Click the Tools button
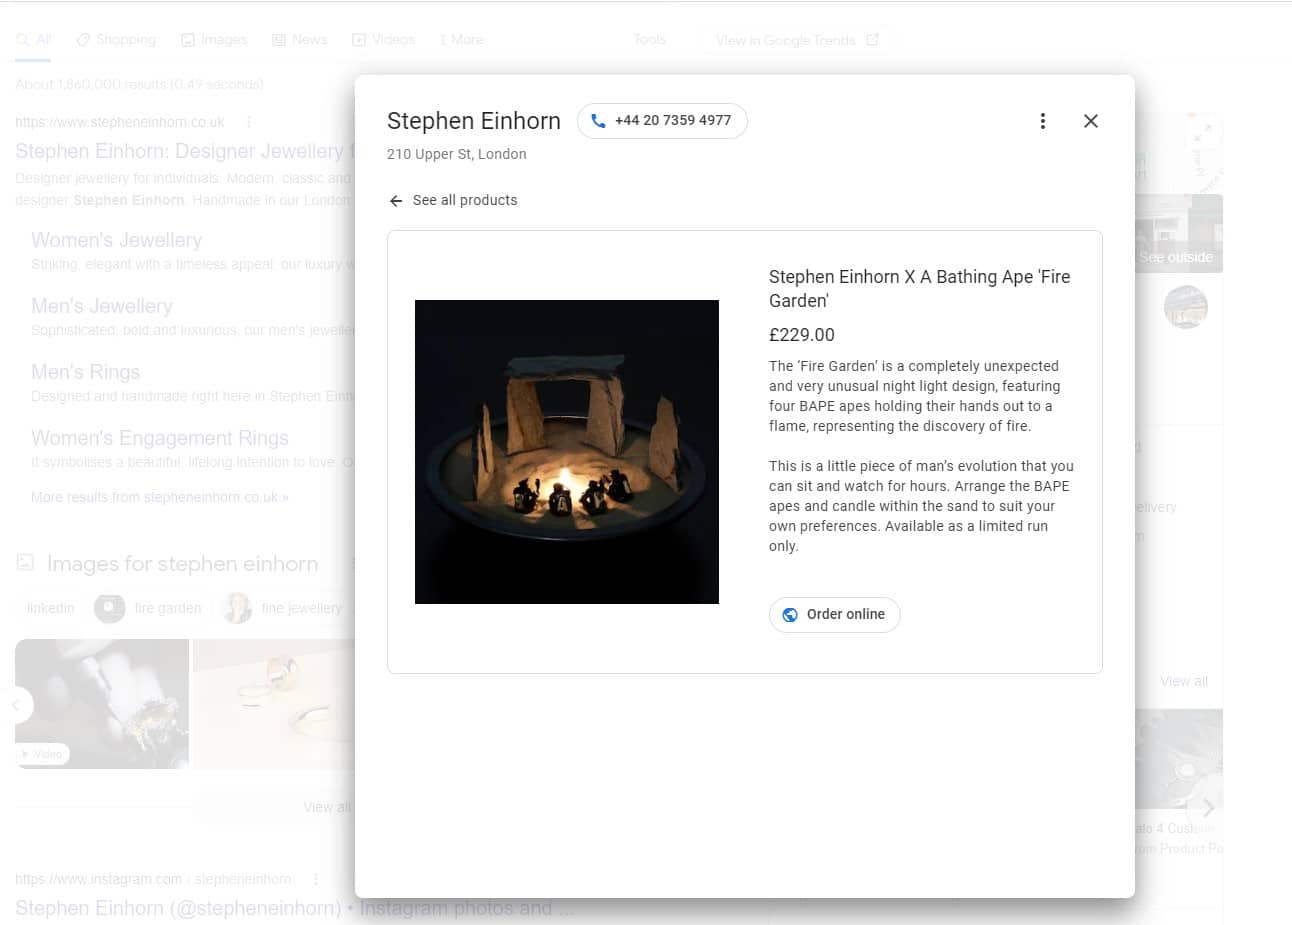The height and width of the screenshot is (925, 1292). pyautogui.click(x=649, y=40)
